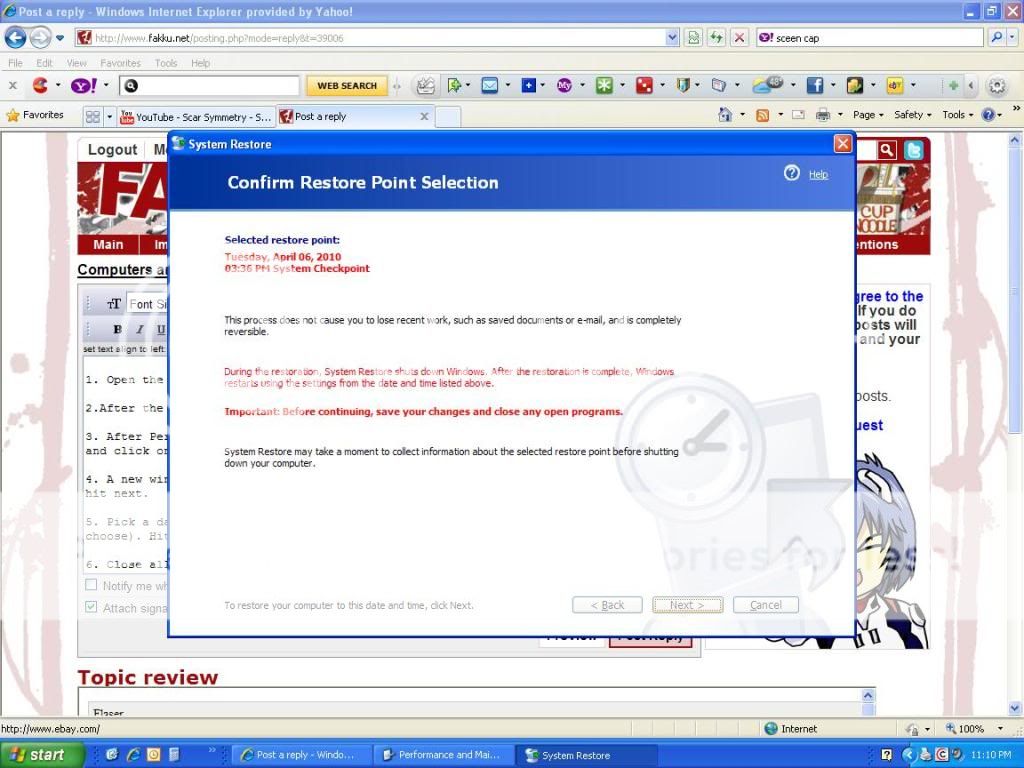Toggle the Notify me checkbox

[x=91, y=585]
